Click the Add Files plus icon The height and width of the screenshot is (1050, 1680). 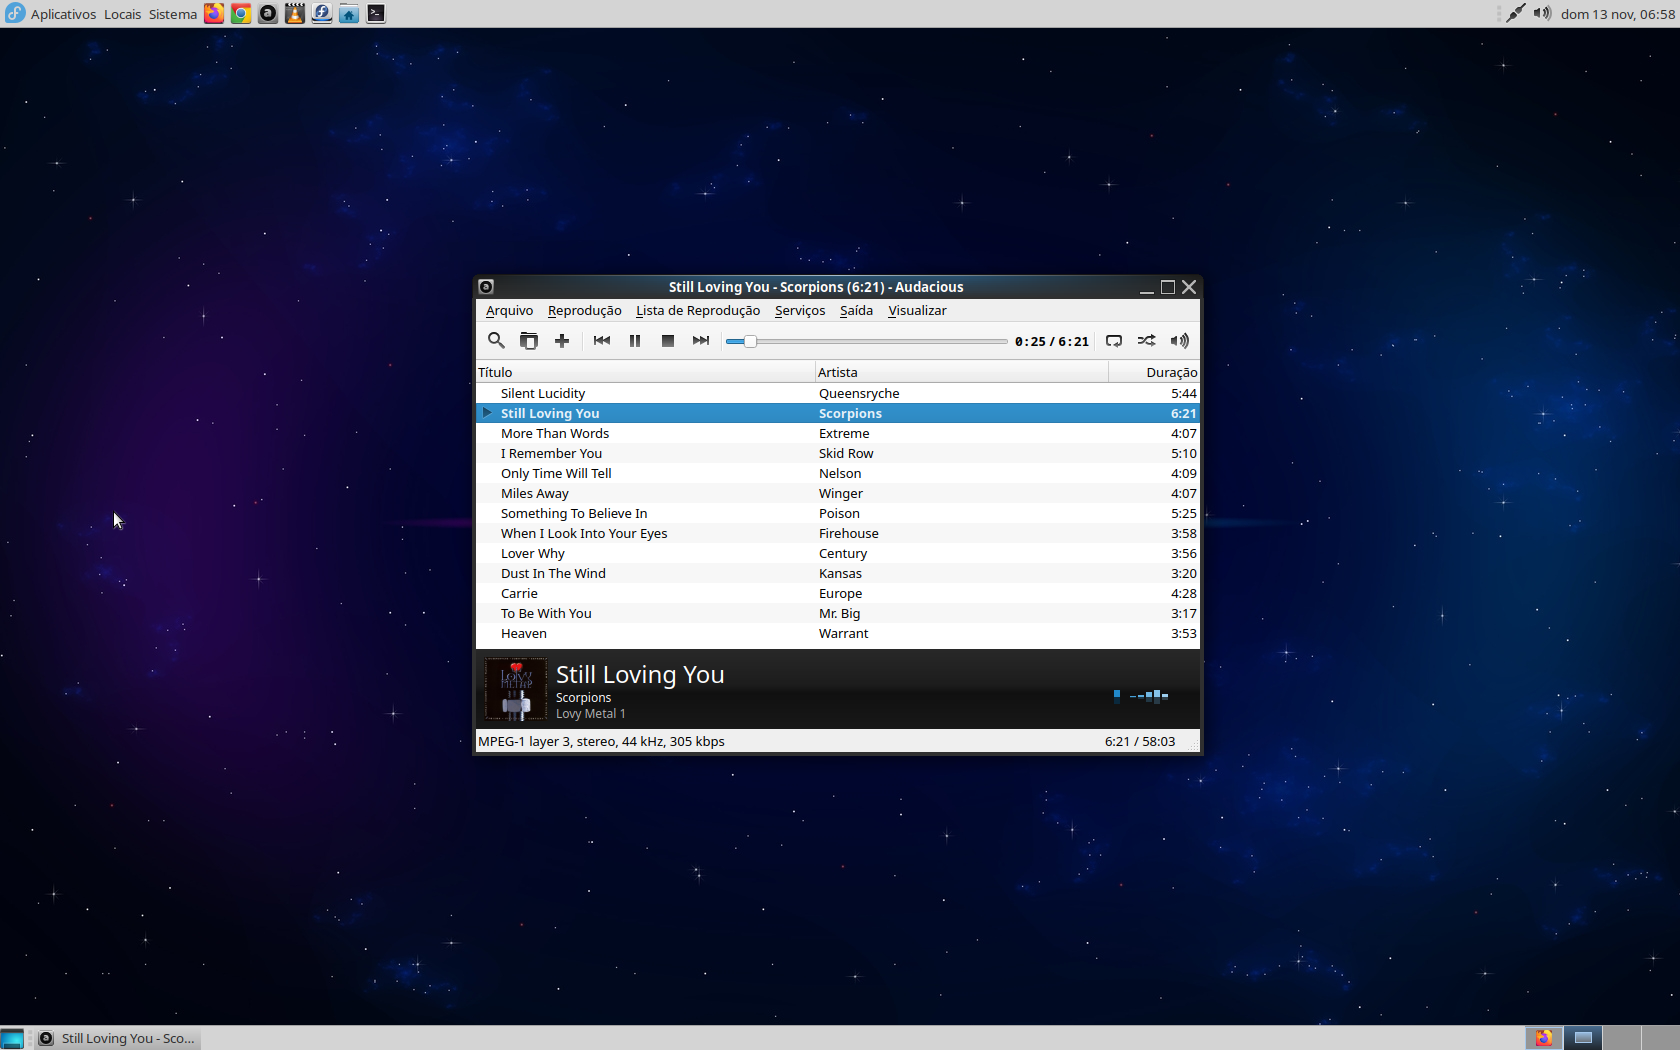tap(562, 341)
